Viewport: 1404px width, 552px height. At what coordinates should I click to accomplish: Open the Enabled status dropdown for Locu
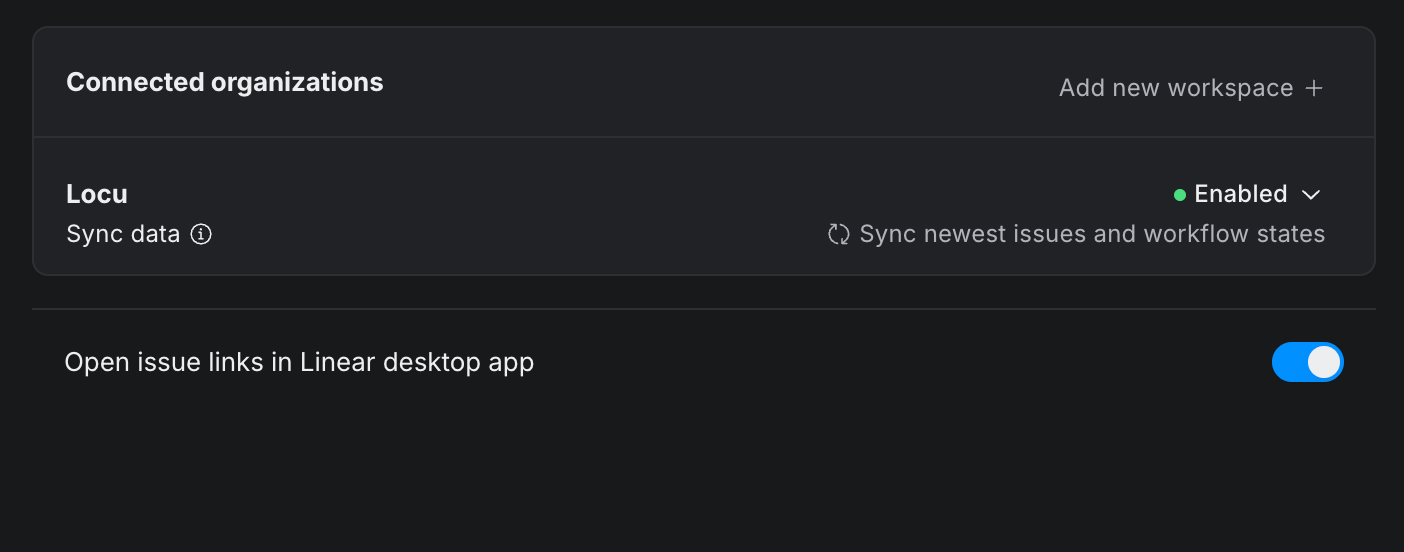pyautogui.click(x=1248, y=194)
